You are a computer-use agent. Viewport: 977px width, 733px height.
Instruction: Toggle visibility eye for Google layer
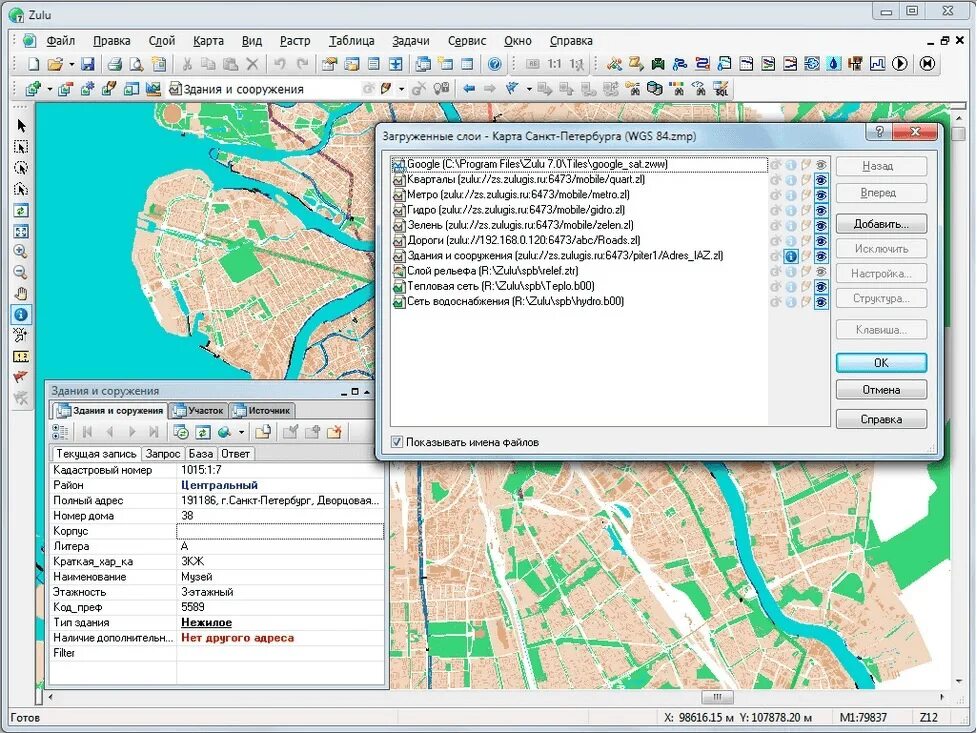(x=821, y=165)
